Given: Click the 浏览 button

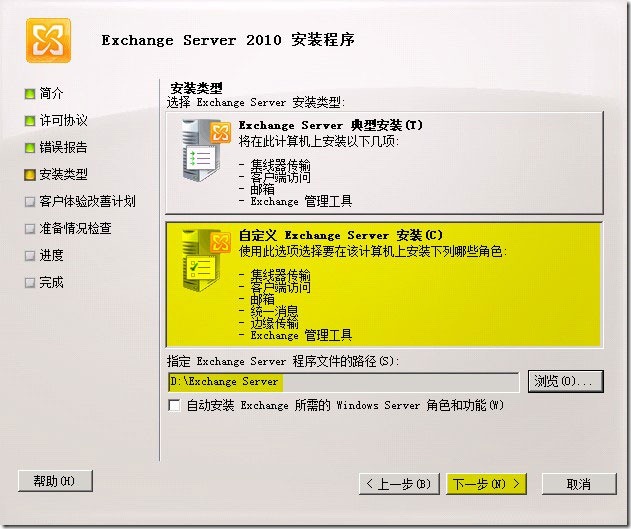Looking at the screenshot, I should tap(565, 381).
